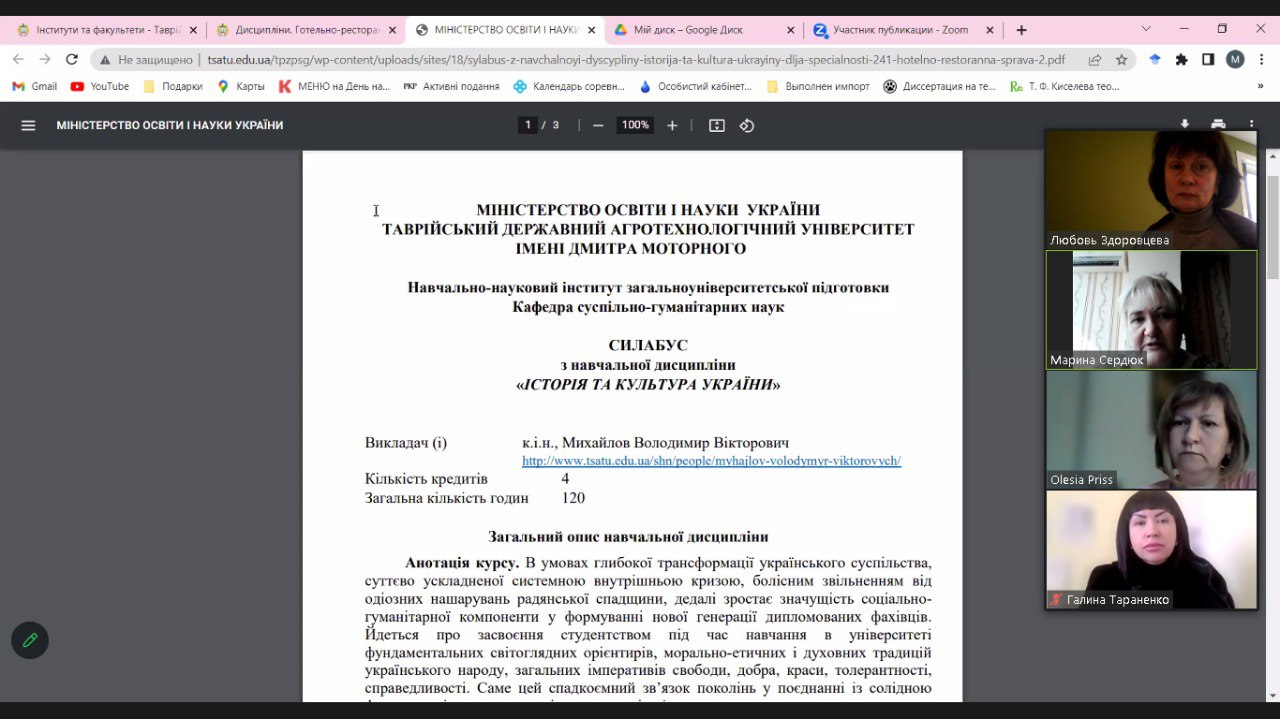Open Активні подання bookmark

click(x=451, y=86)
